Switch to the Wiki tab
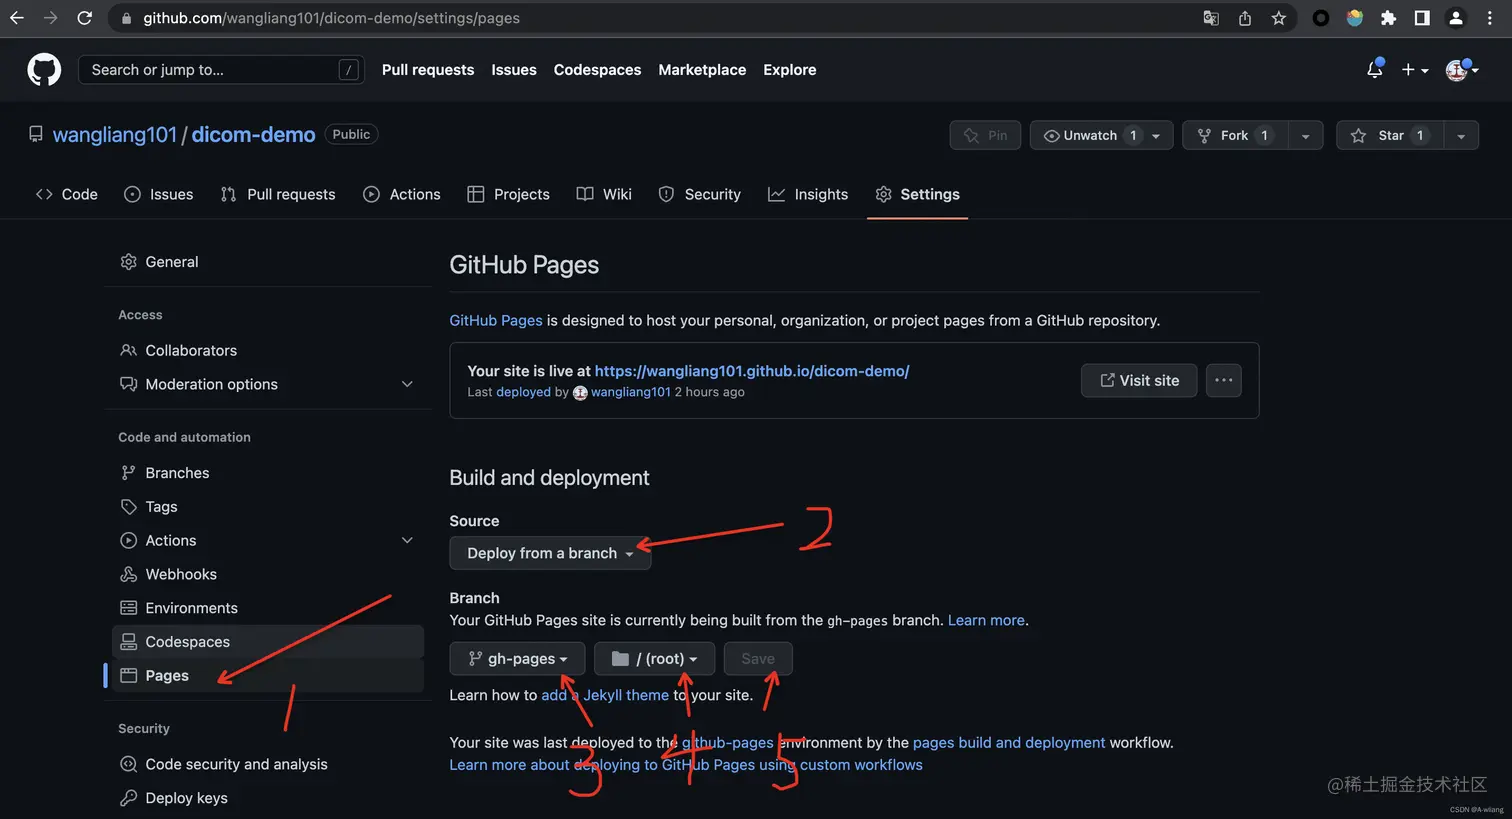1512x819 pixels. point(604,194)
